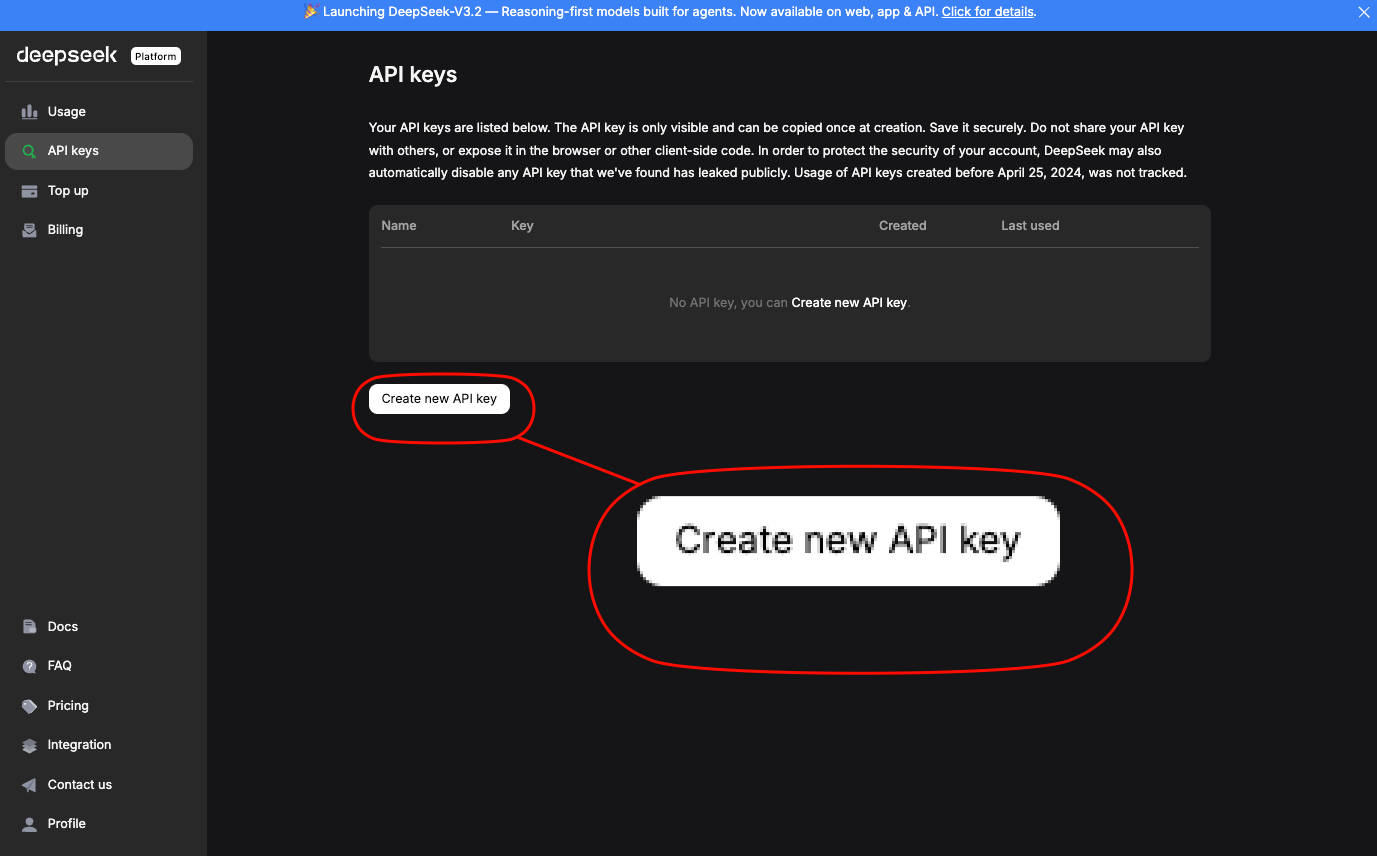
Task: Click the inline Create new API key link in table
Action: pos(849,303)
